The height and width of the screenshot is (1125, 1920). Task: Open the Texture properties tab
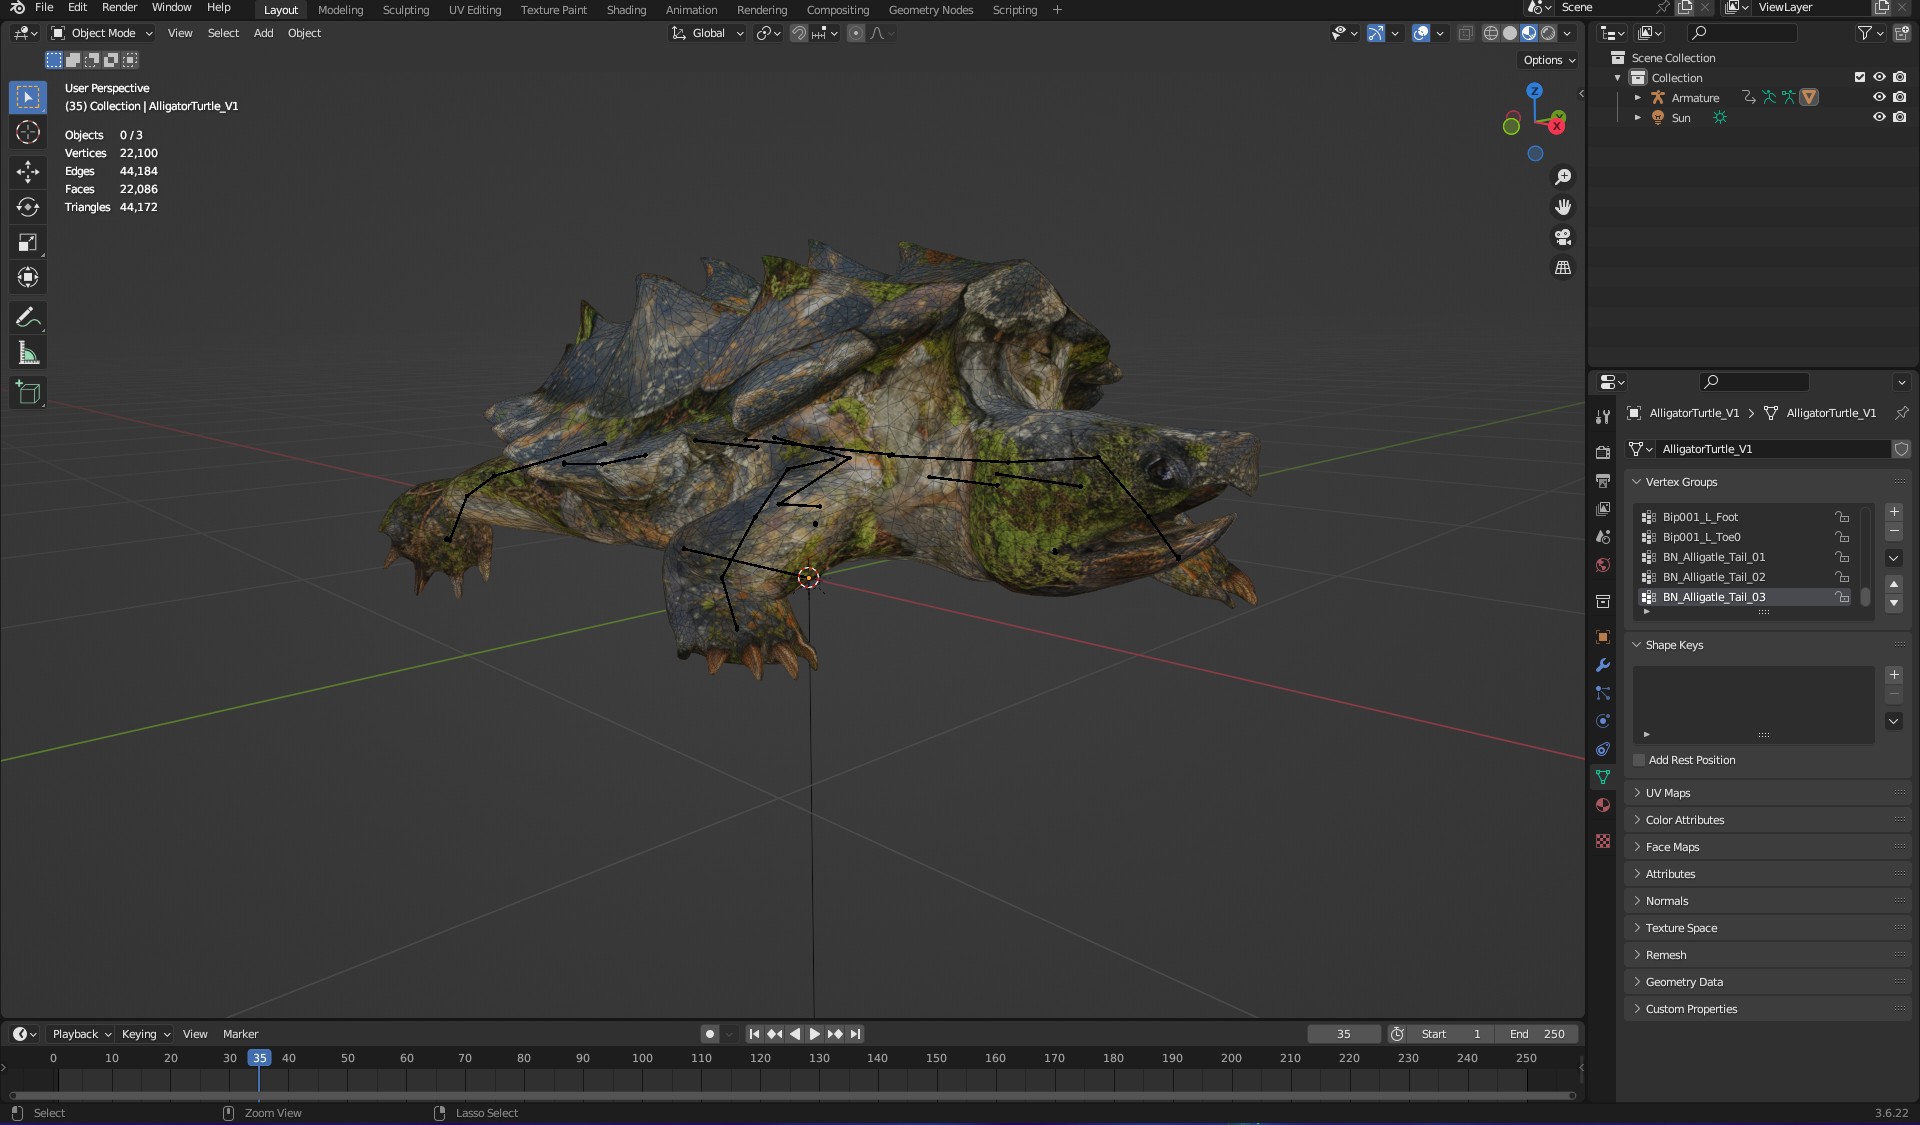(1603, 841)
